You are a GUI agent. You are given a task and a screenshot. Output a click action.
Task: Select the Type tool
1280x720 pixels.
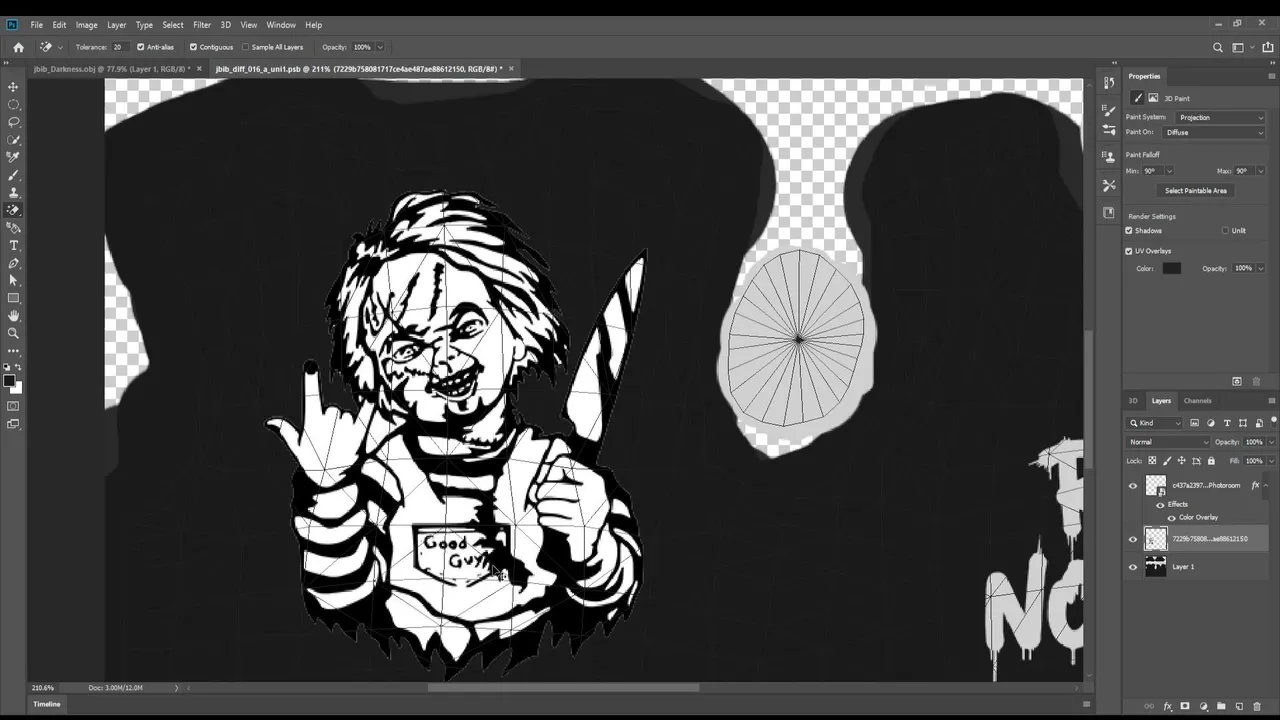14,245
